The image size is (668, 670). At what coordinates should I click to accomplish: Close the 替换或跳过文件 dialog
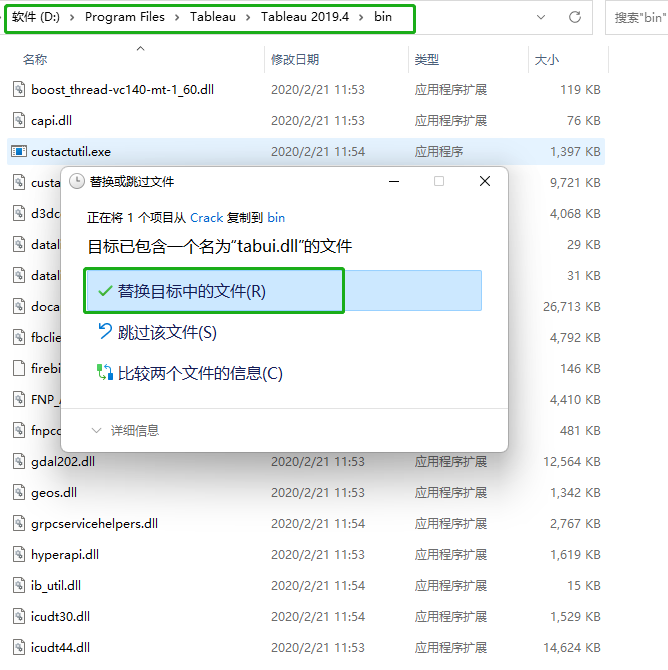pyautogui.click(x=485, y=181)
